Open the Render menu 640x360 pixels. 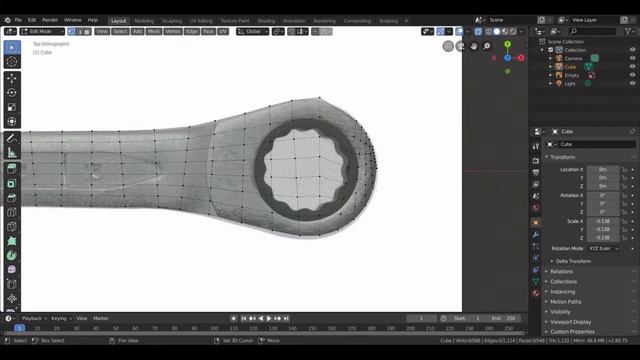coord(50,20)
